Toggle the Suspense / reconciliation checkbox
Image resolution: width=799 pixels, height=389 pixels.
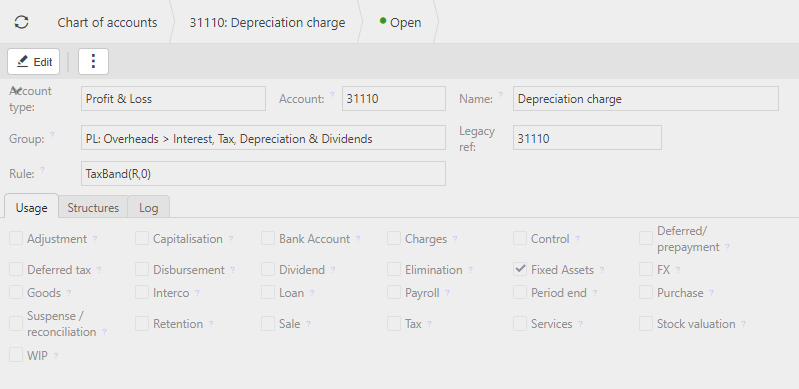[16, 323]
